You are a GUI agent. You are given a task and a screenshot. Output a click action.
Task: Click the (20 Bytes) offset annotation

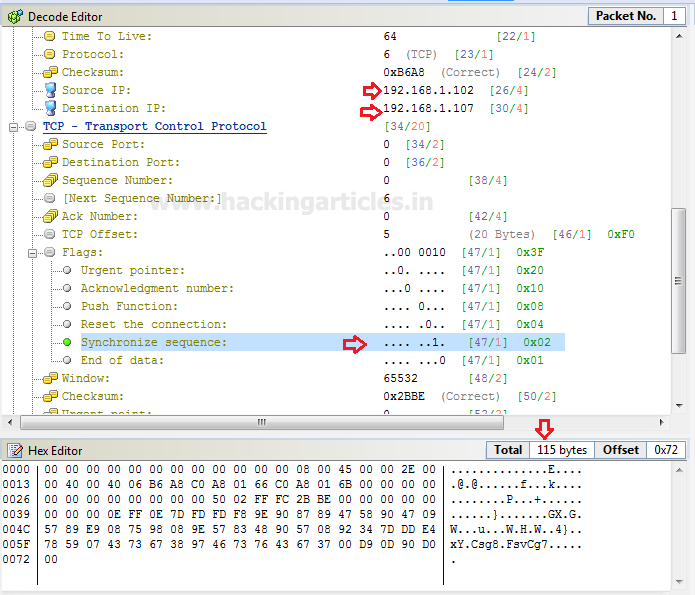tap(502, 234)
